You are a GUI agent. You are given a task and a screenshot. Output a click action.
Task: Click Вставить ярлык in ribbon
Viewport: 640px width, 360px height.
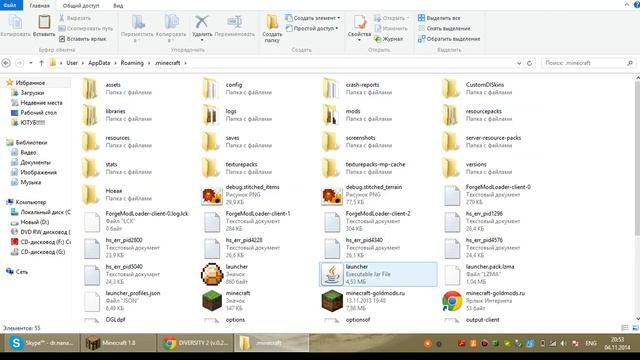coord(82,39)
